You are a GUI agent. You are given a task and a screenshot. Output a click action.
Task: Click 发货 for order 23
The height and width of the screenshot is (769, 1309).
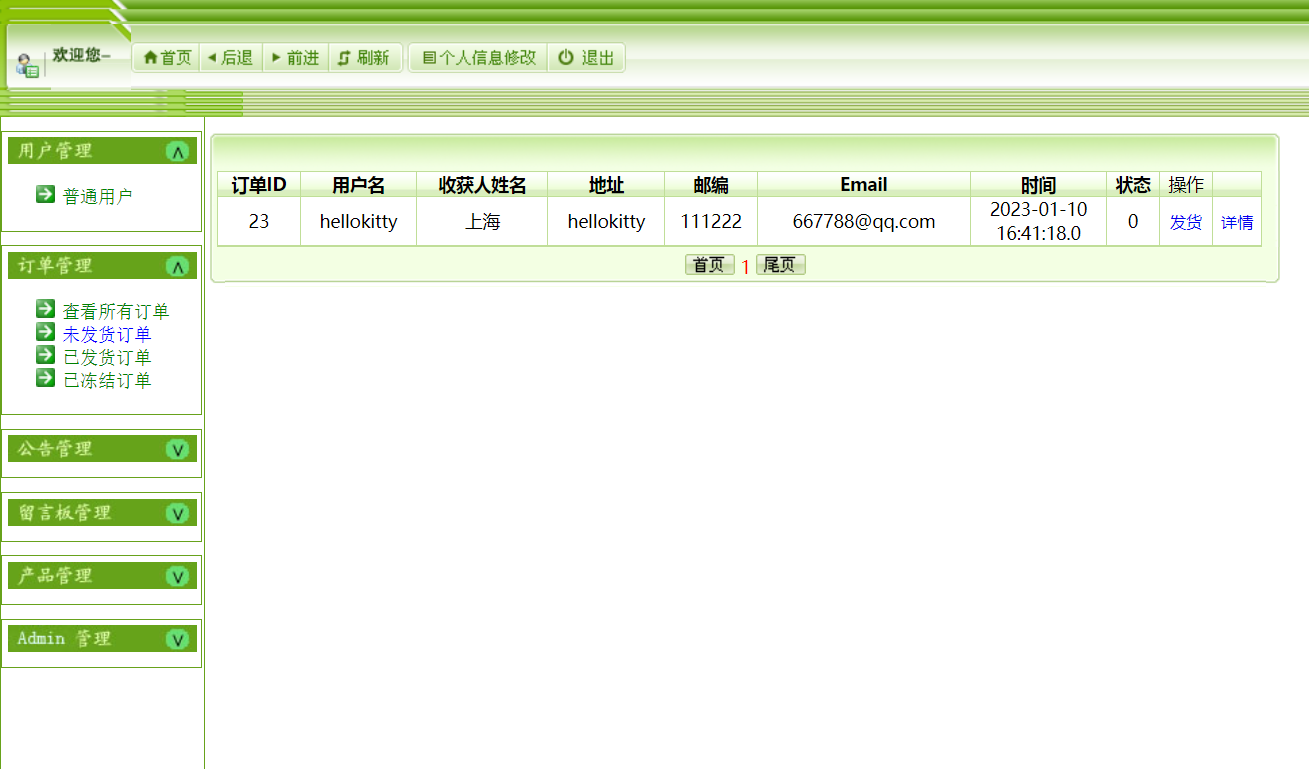(1186, 222)
